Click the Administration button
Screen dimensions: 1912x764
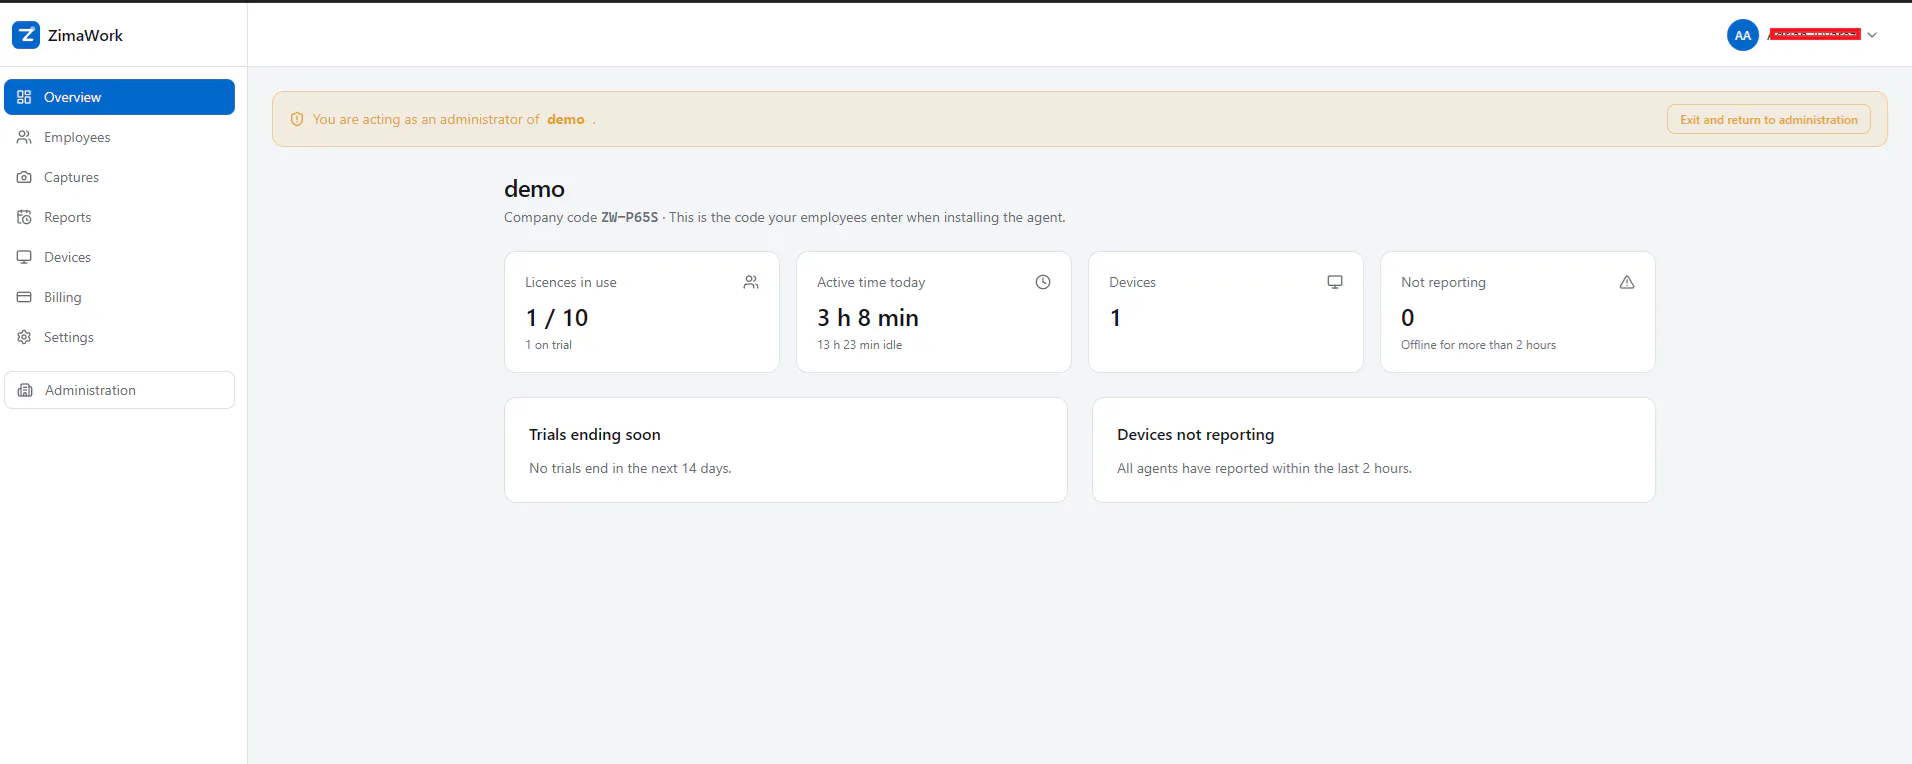(x=120, y=390)
